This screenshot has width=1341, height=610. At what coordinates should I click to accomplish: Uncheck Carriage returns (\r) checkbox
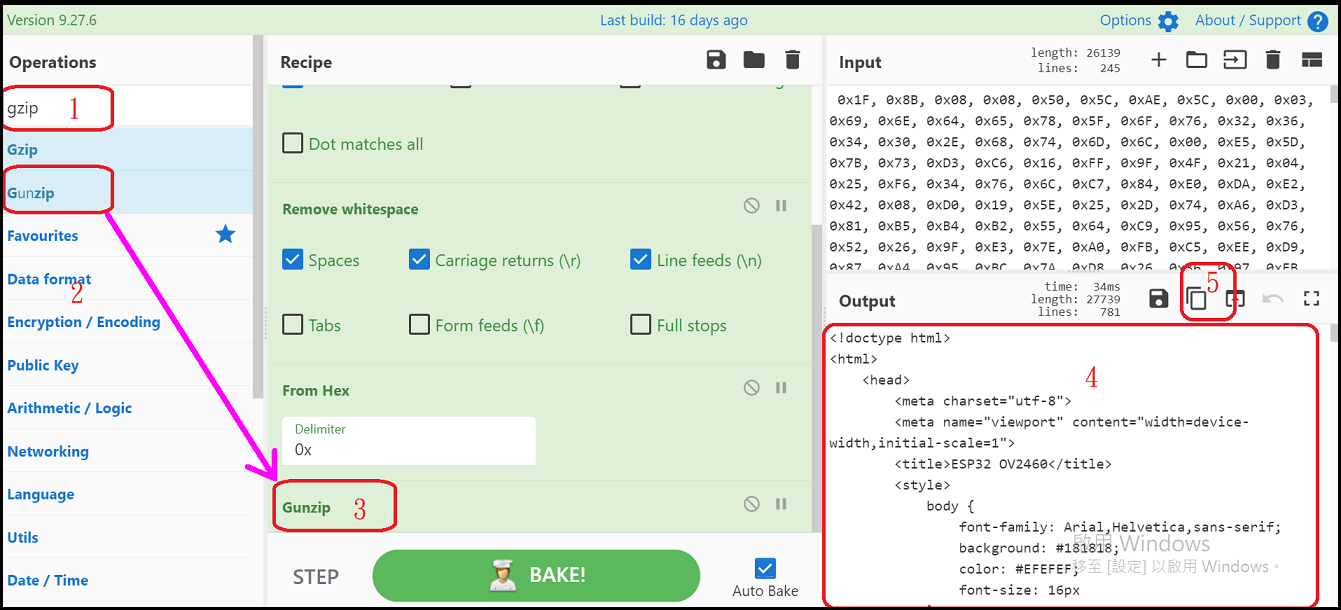coord(419,260)
